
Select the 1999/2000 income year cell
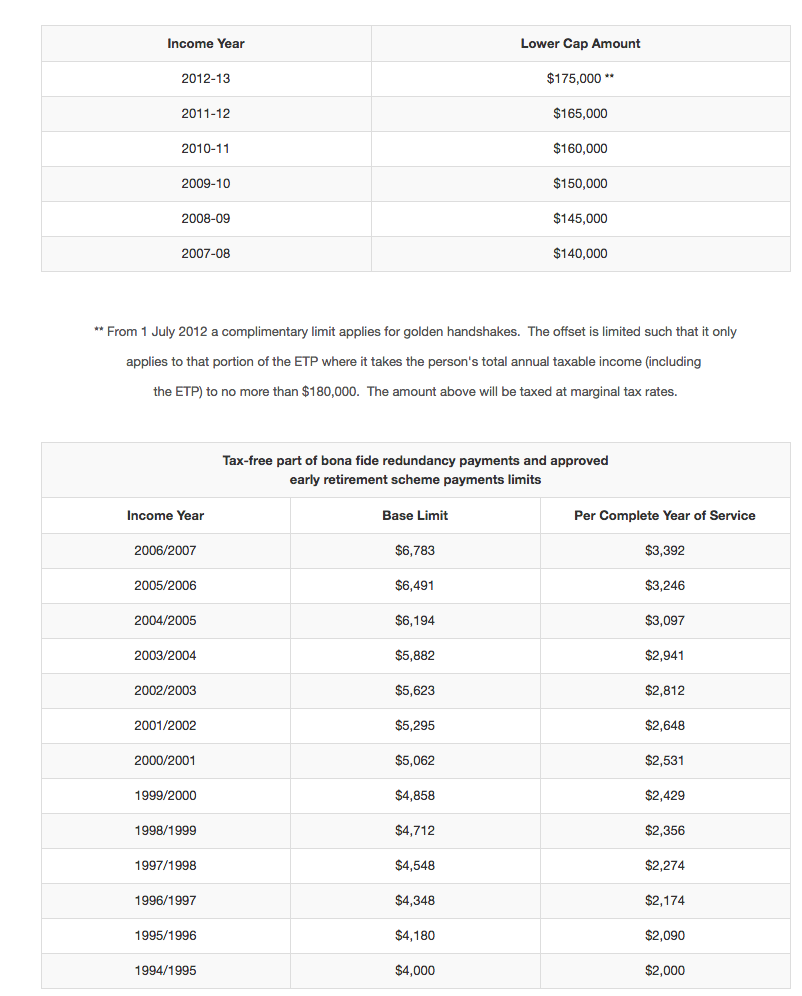(165, 796)
